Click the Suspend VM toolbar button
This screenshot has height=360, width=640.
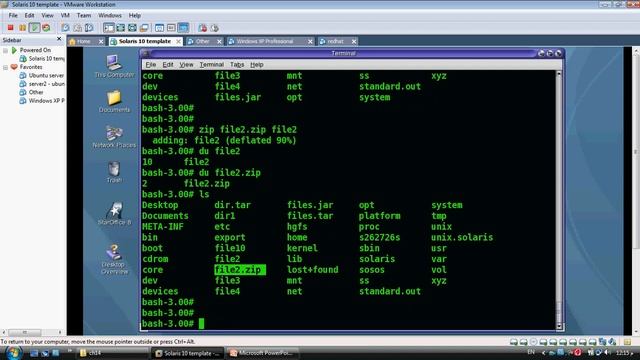pos(22,28)
